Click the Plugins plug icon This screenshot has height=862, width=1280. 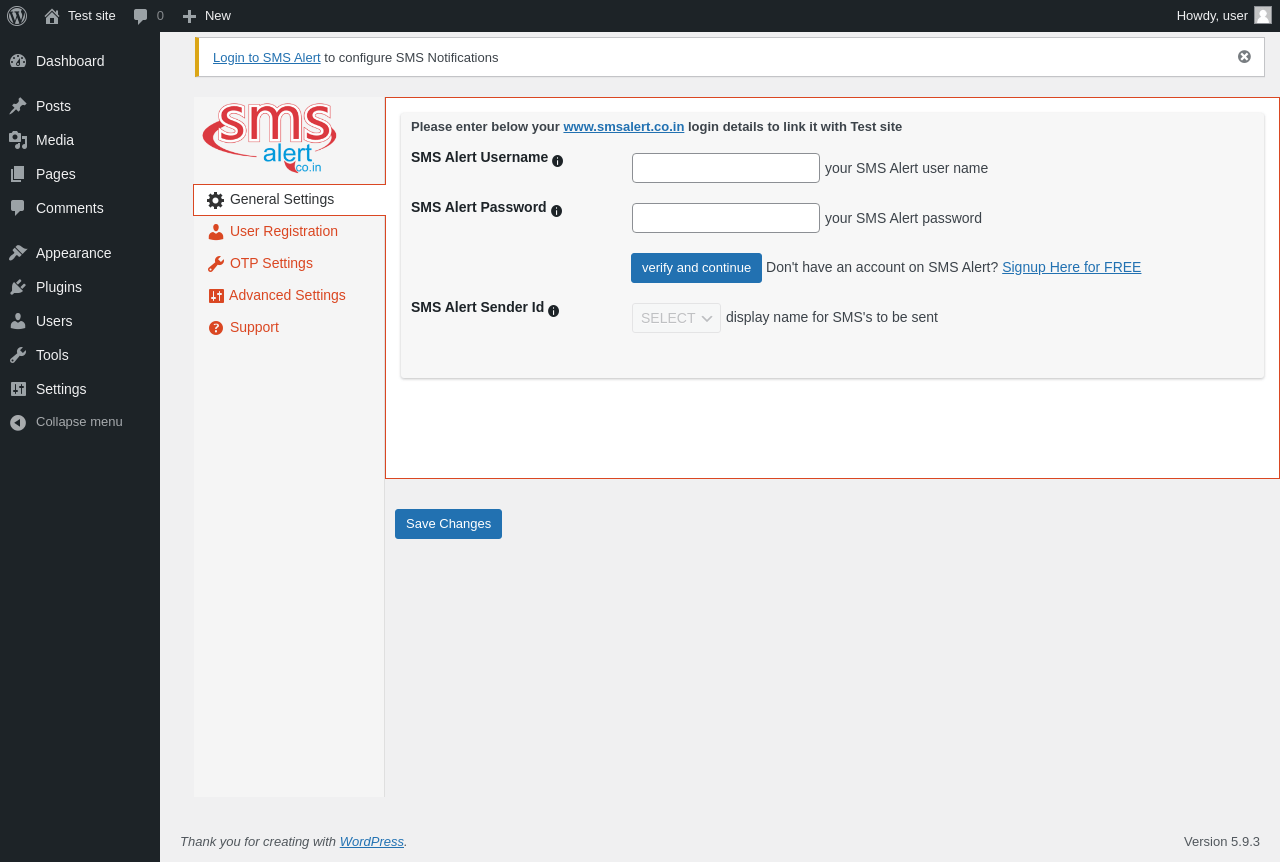click(18, 287)
